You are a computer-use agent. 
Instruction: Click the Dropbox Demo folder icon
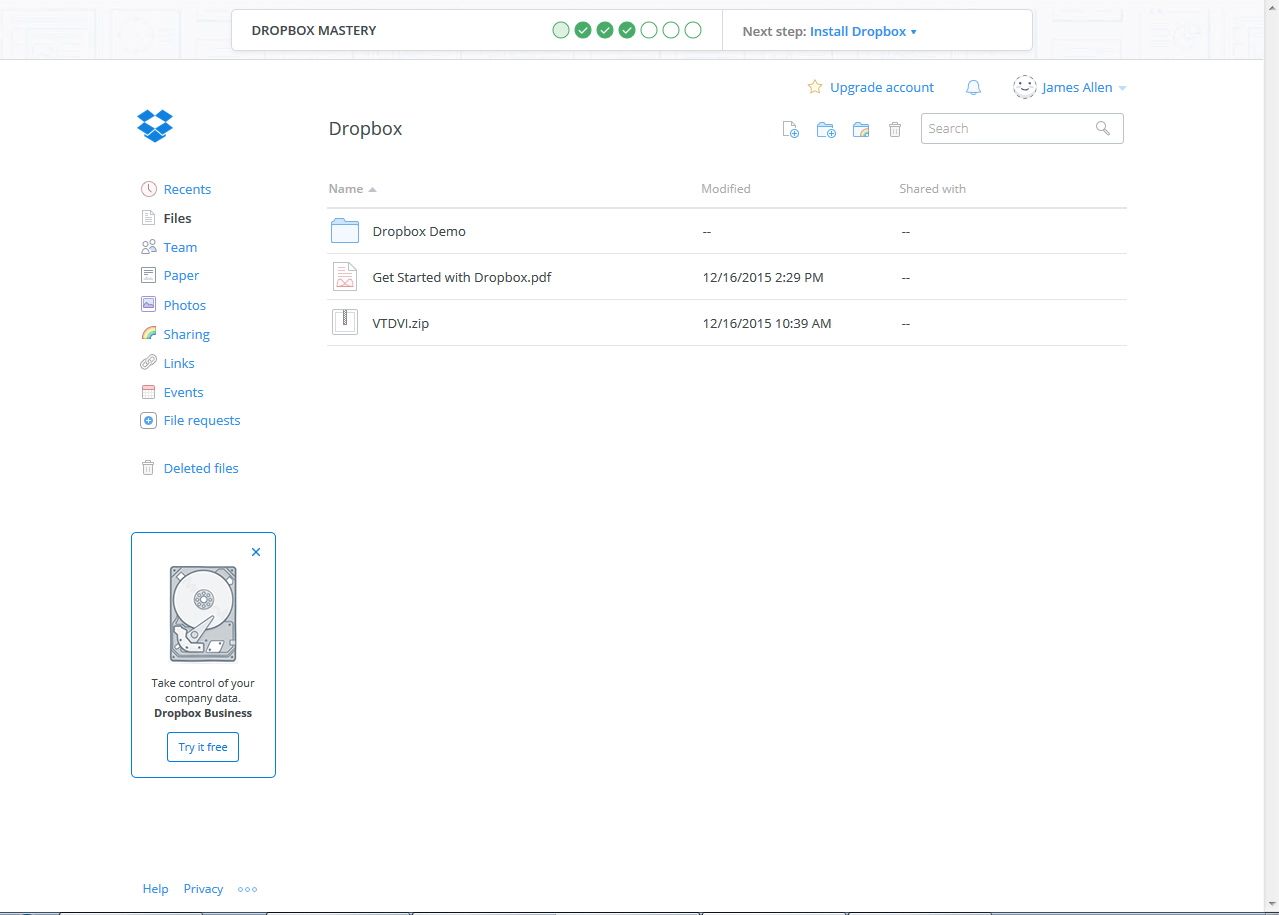click(345, 231)
